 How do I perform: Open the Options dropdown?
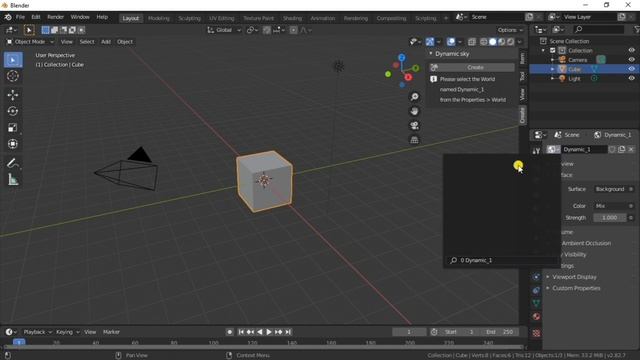(x=510, y=30)
